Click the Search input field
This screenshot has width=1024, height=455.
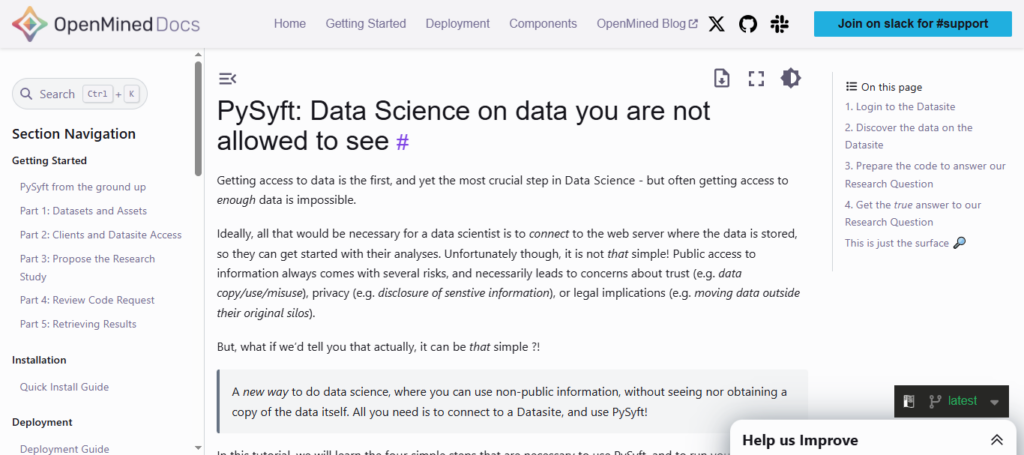(79, 94)
